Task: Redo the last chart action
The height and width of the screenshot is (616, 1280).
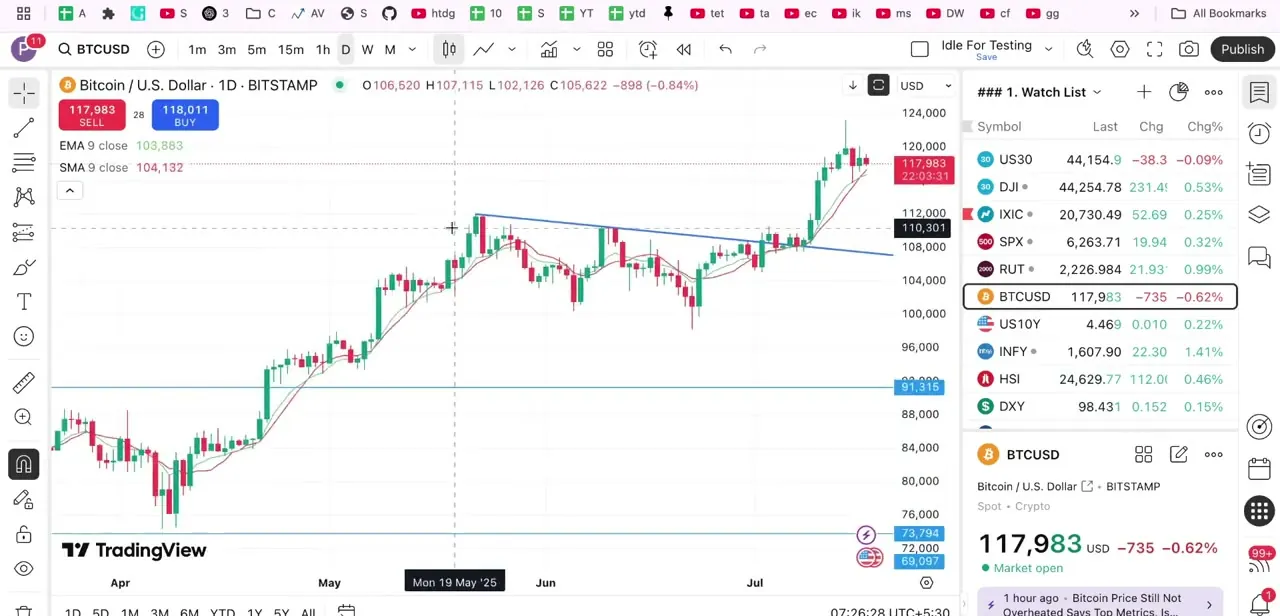Action: click(x=760, y=49)
